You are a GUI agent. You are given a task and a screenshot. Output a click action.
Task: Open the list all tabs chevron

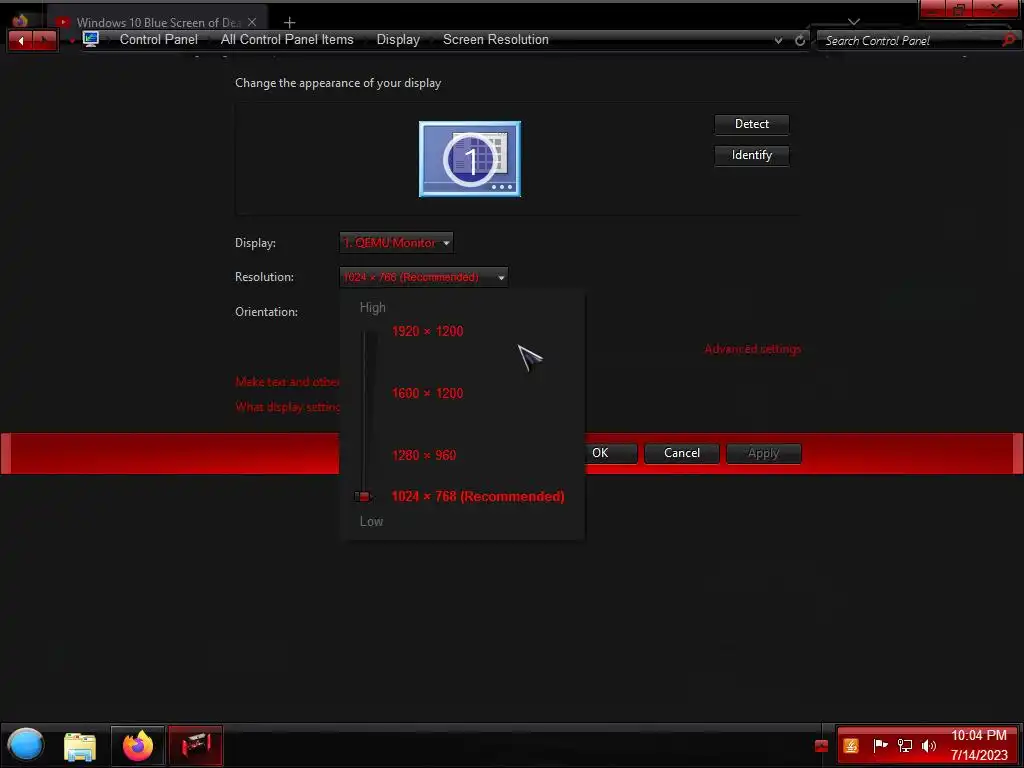point(854,22)
